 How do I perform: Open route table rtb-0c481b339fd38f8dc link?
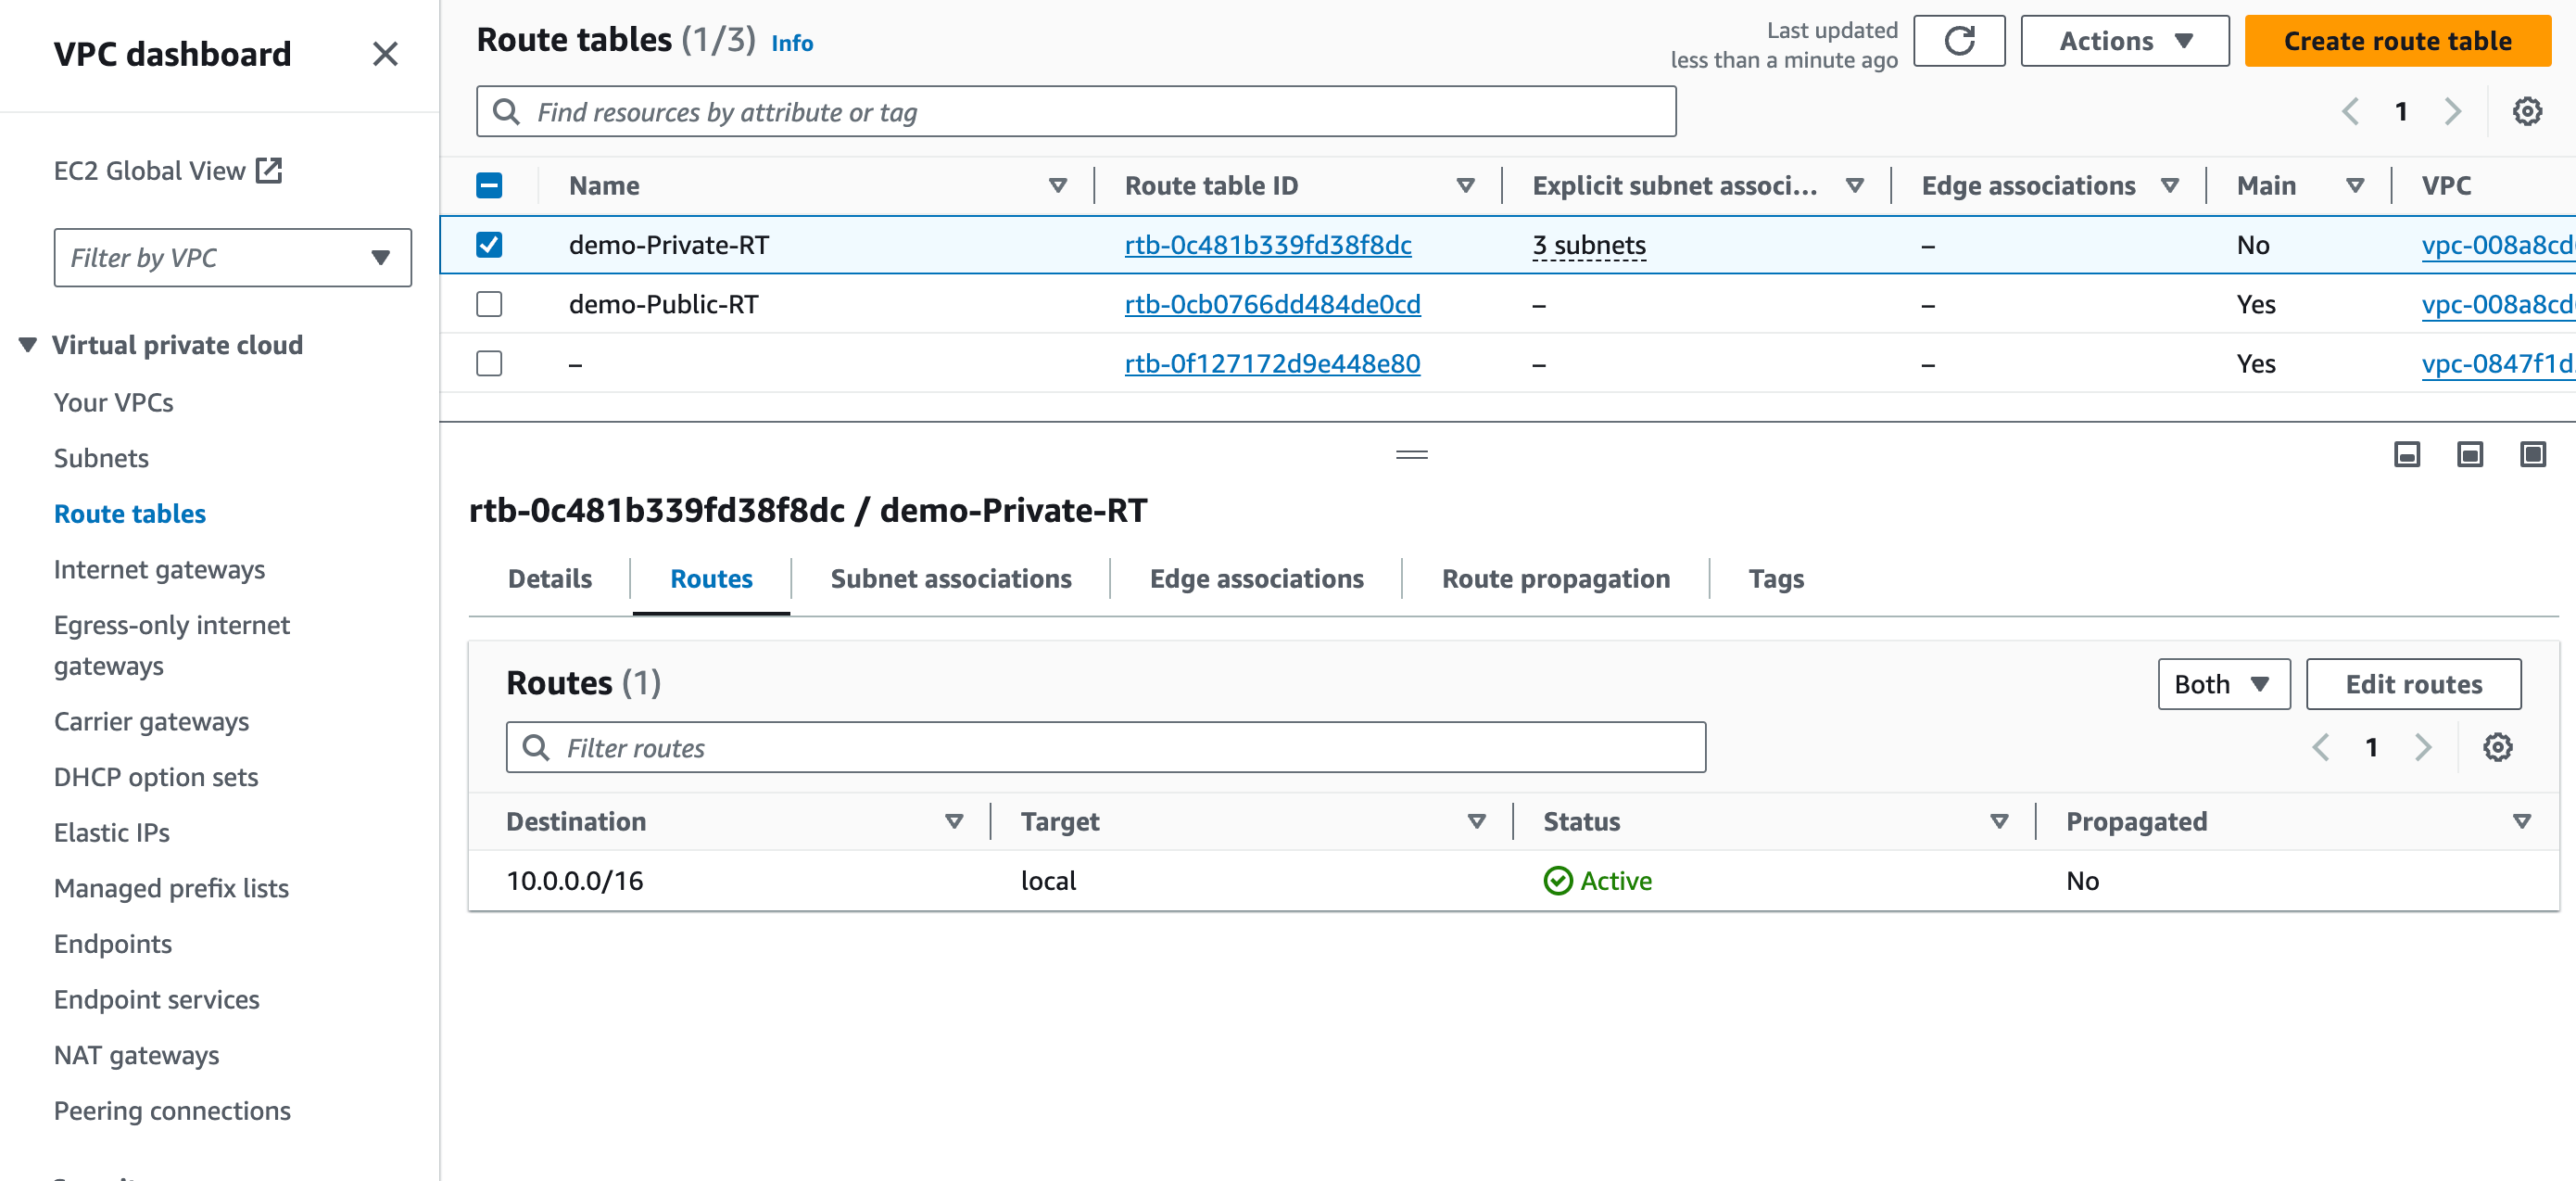(1267, 245)
